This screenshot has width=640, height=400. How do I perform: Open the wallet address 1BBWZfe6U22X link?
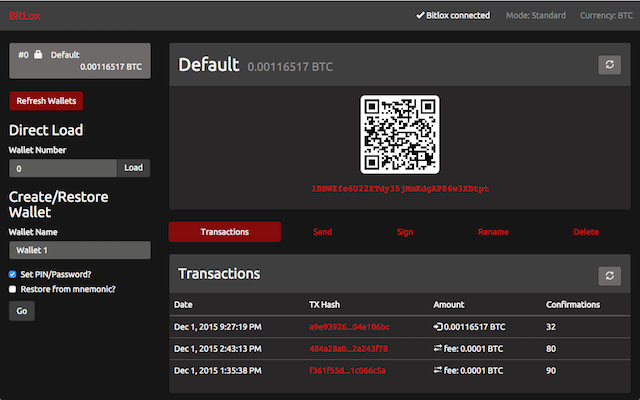[x=400, y=189]
